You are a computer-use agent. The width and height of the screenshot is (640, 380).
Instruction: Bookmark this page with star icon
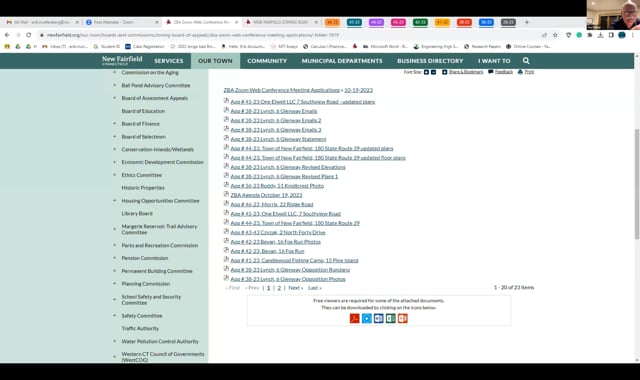coord(555,35)
